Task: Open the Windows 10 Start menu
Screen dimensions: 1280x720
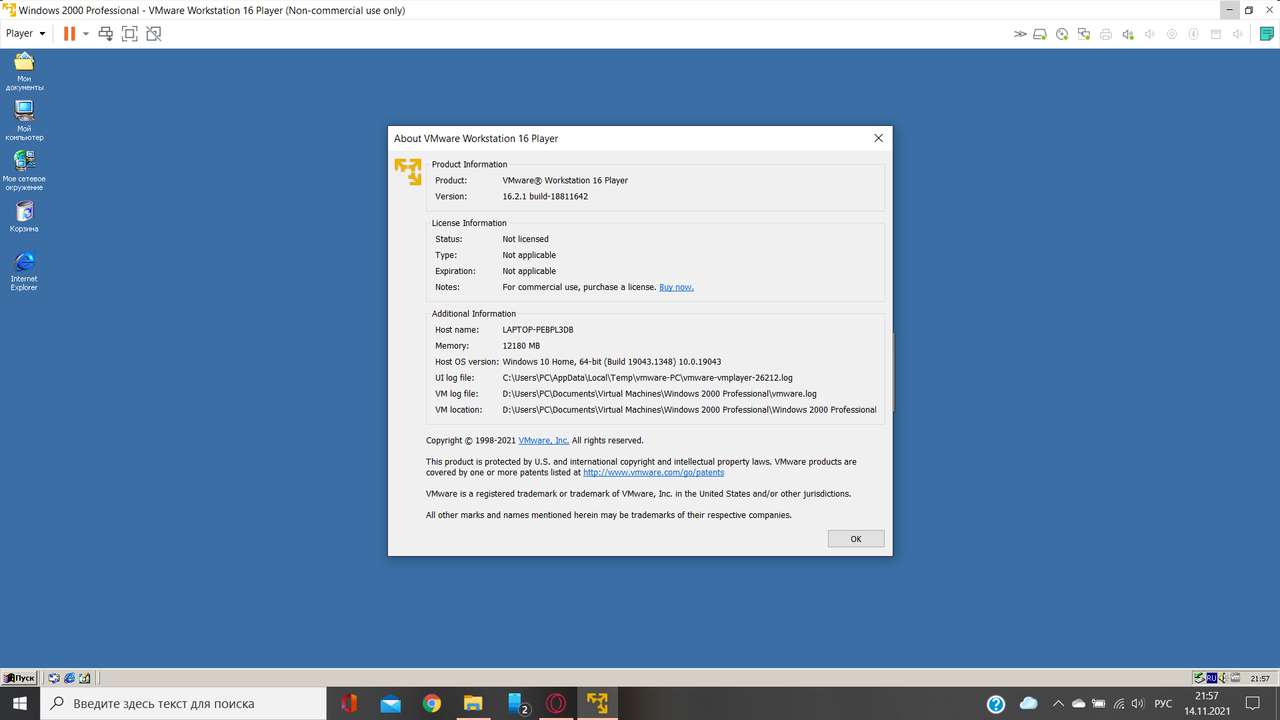Action: click(x=20, y=703)
